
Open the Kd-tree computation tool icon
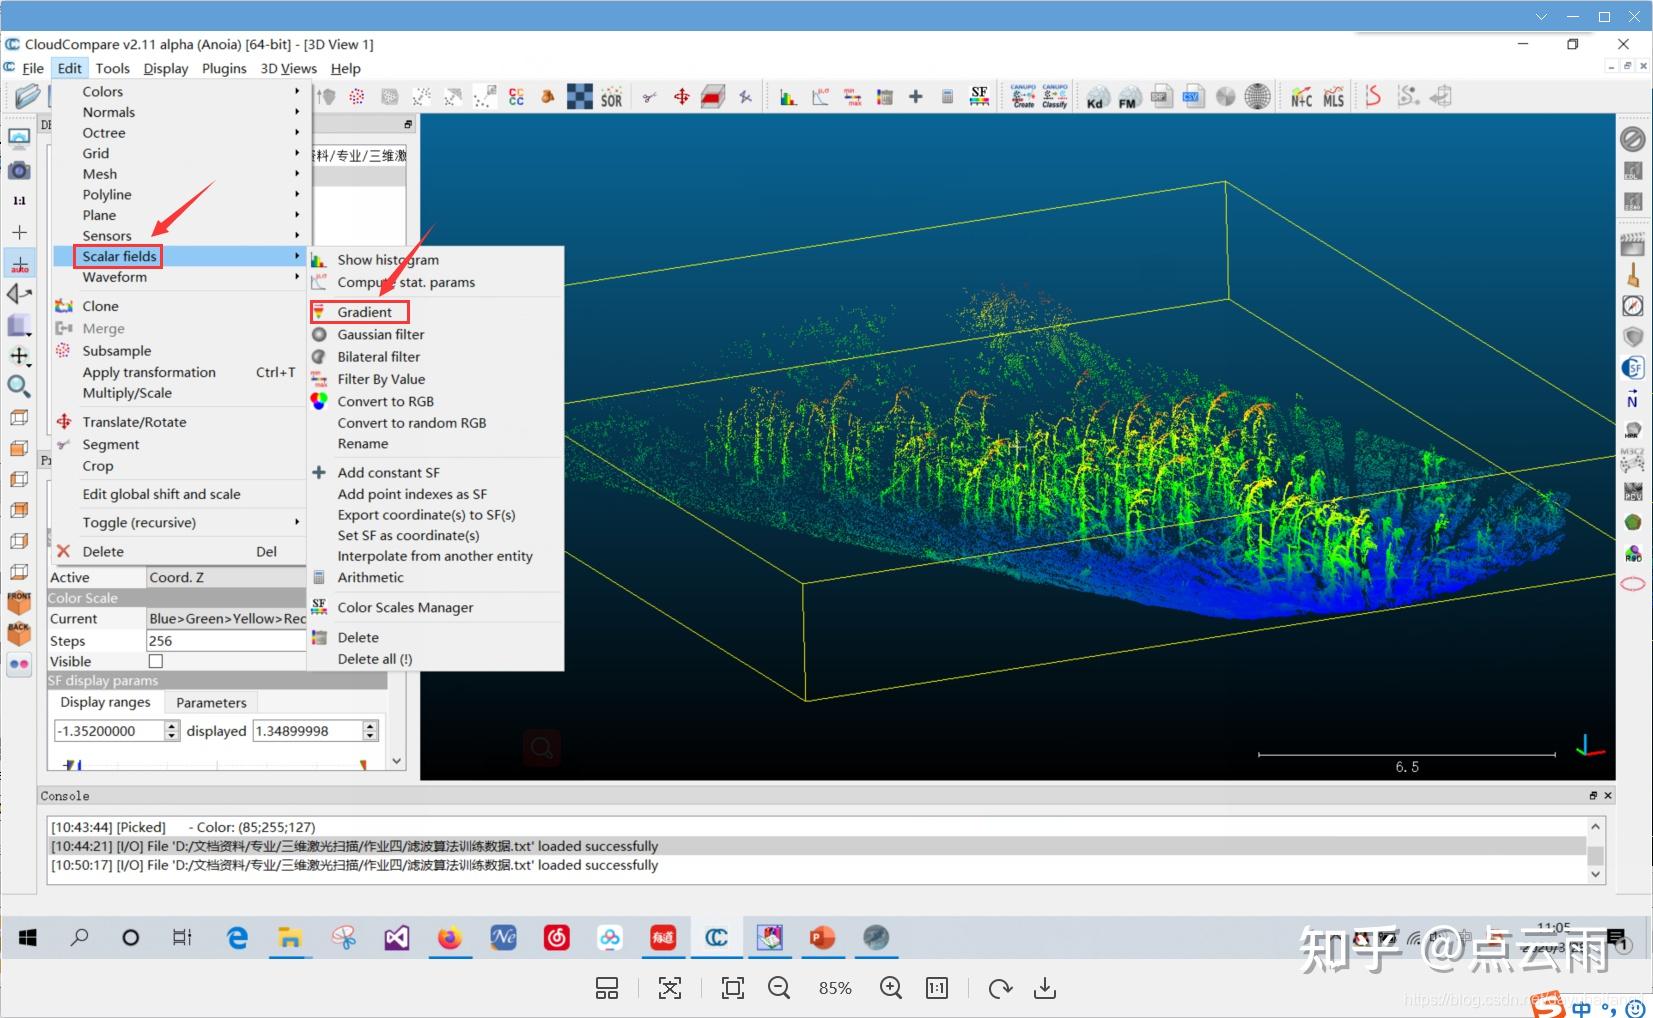[1096, 97]
